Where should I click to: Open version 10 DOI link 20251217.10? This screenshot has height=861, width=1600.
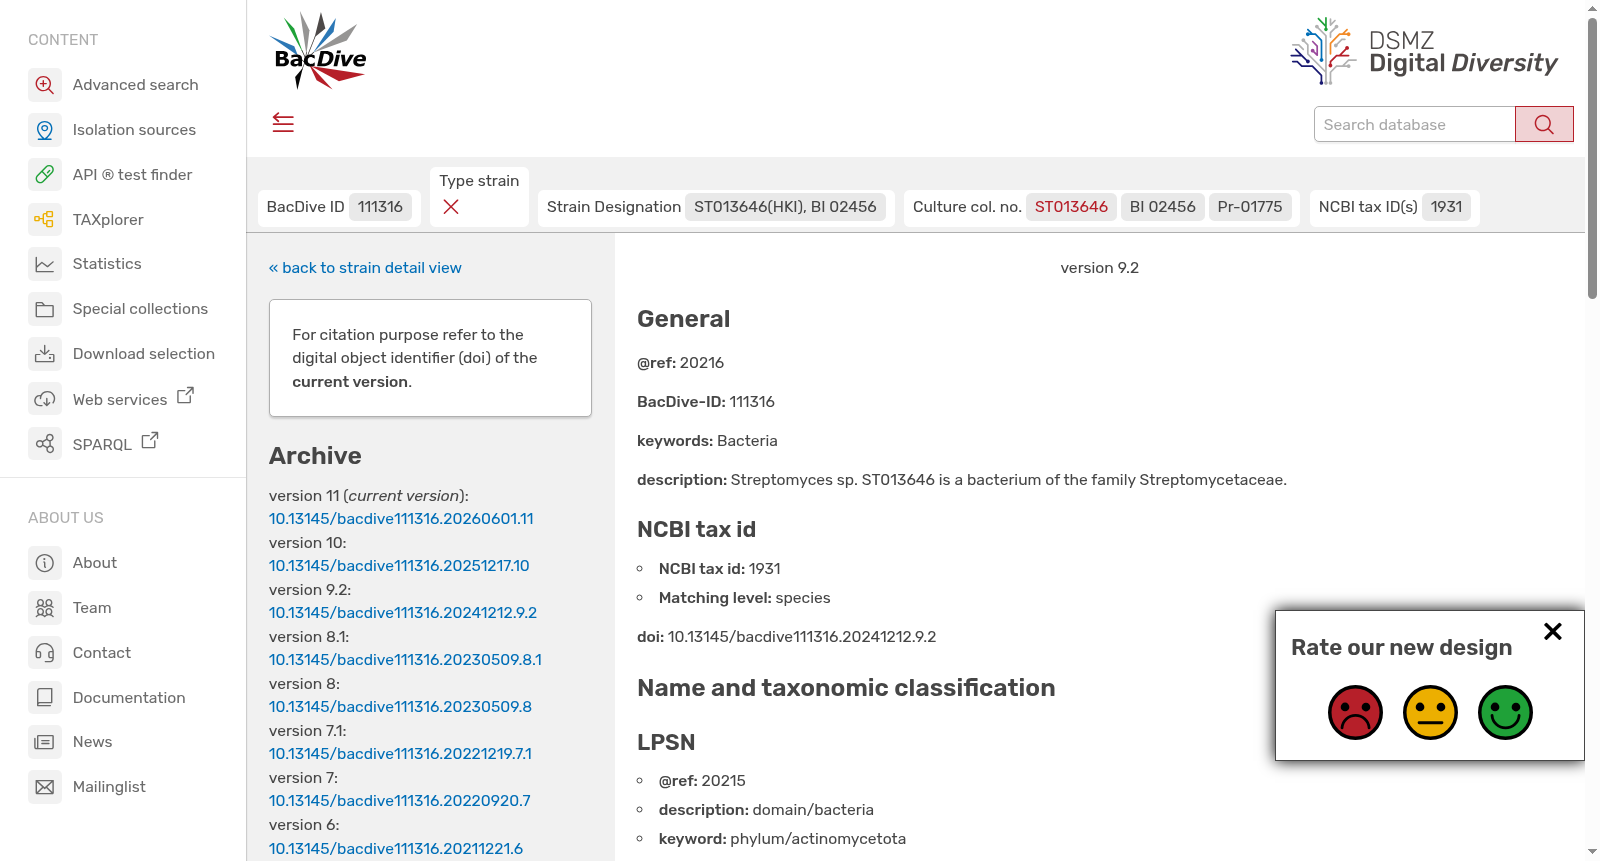[399, 566]
